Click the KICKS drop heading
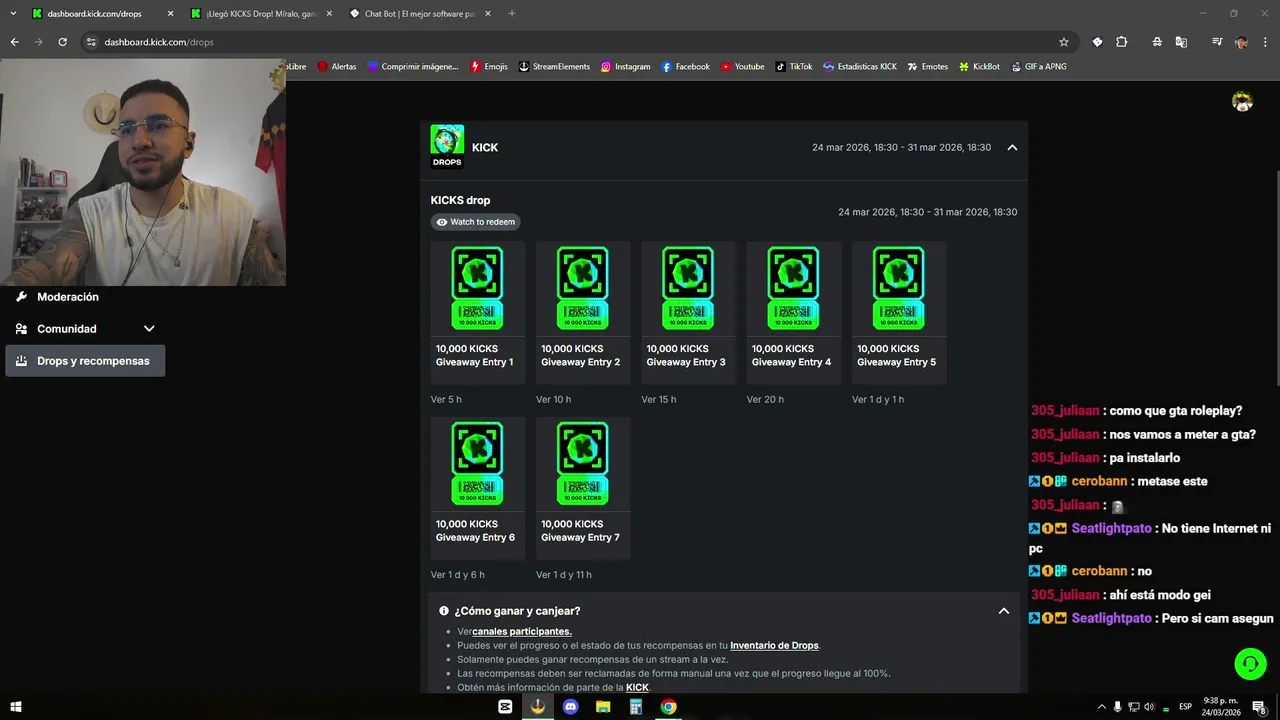This screenshot has height=720, width=1280. [460, 200]
